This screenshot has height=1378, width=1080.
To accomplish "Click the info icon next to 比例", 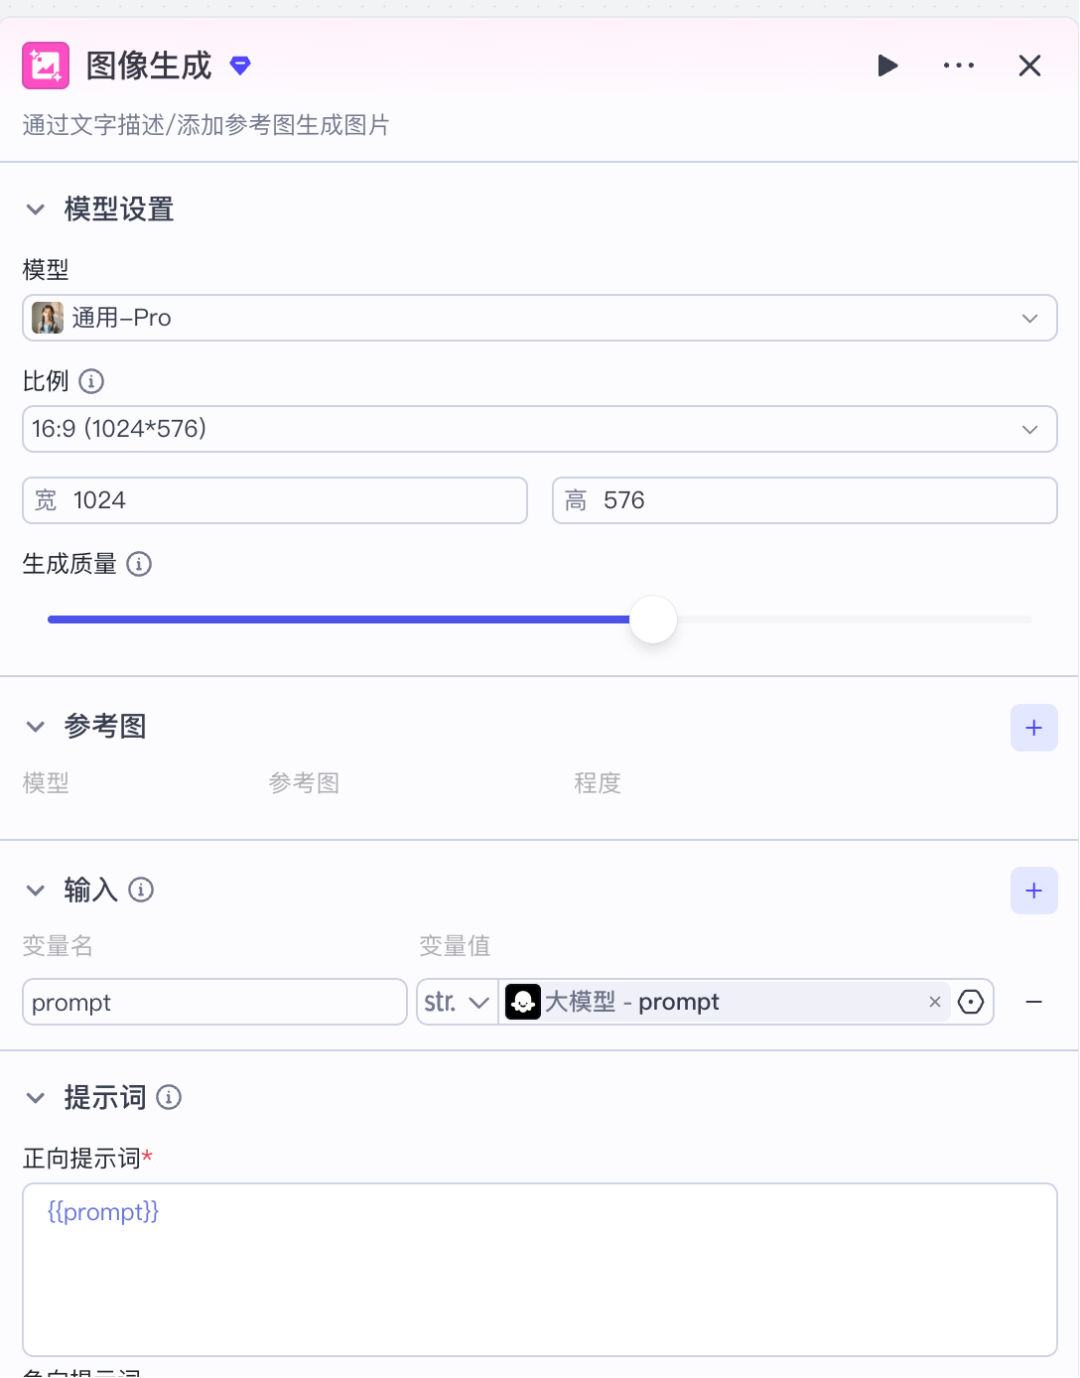I will point(91,381).
